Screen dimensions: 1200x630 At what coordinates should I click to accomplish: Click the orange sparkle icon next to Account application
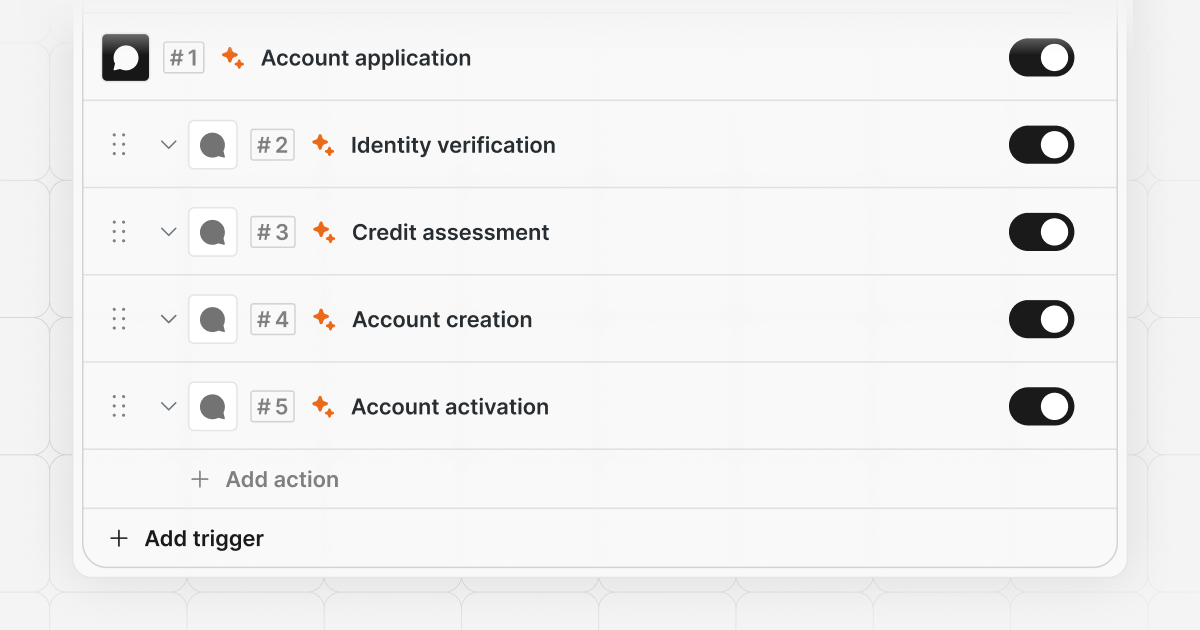[233, 58]
